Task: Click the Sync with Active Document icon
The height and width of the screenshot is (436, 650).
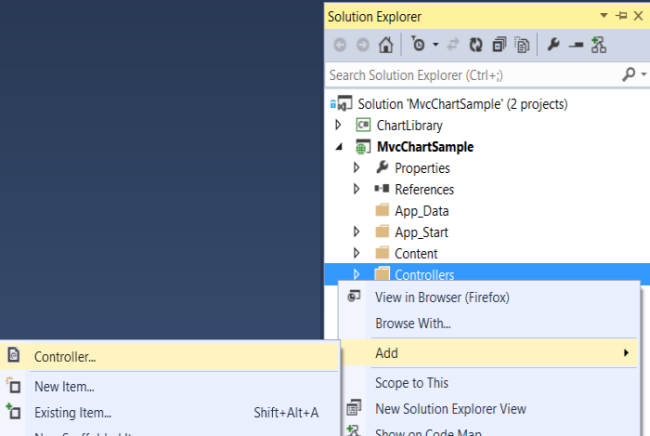Action: pos(453,44)
